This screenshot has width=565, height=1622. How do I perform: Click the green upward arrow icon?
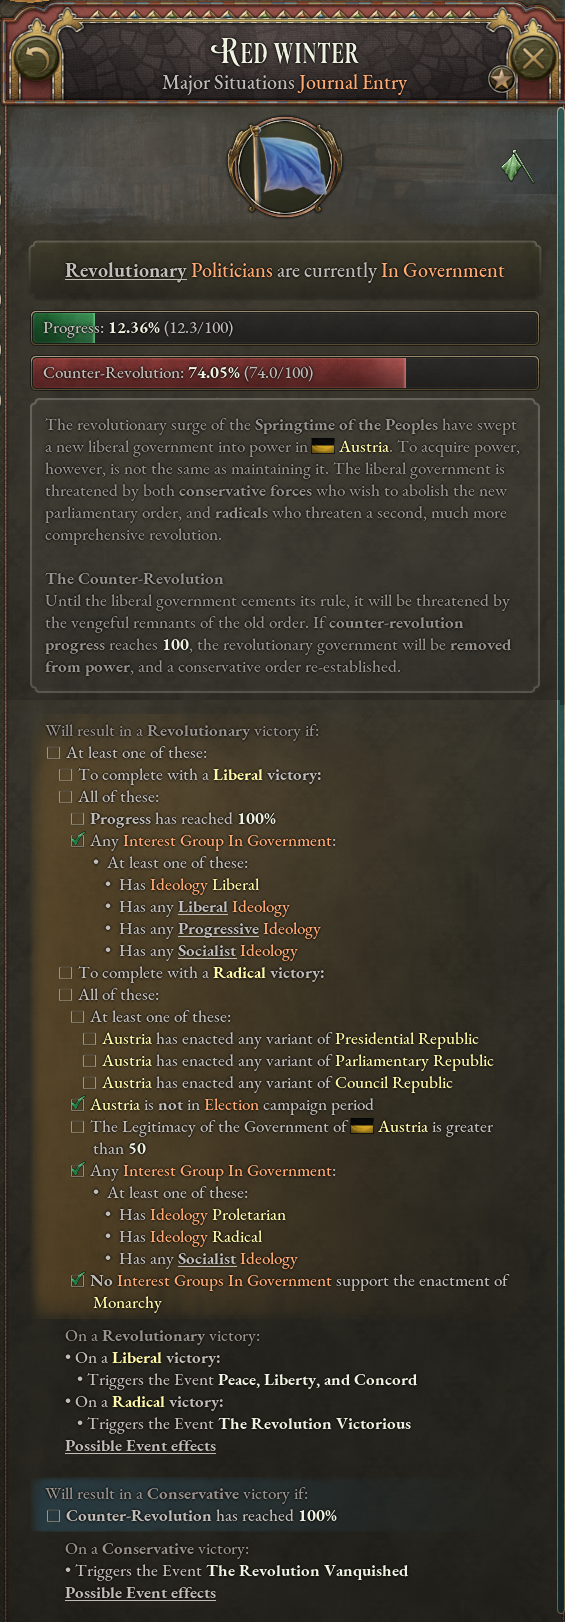point(516,166)
